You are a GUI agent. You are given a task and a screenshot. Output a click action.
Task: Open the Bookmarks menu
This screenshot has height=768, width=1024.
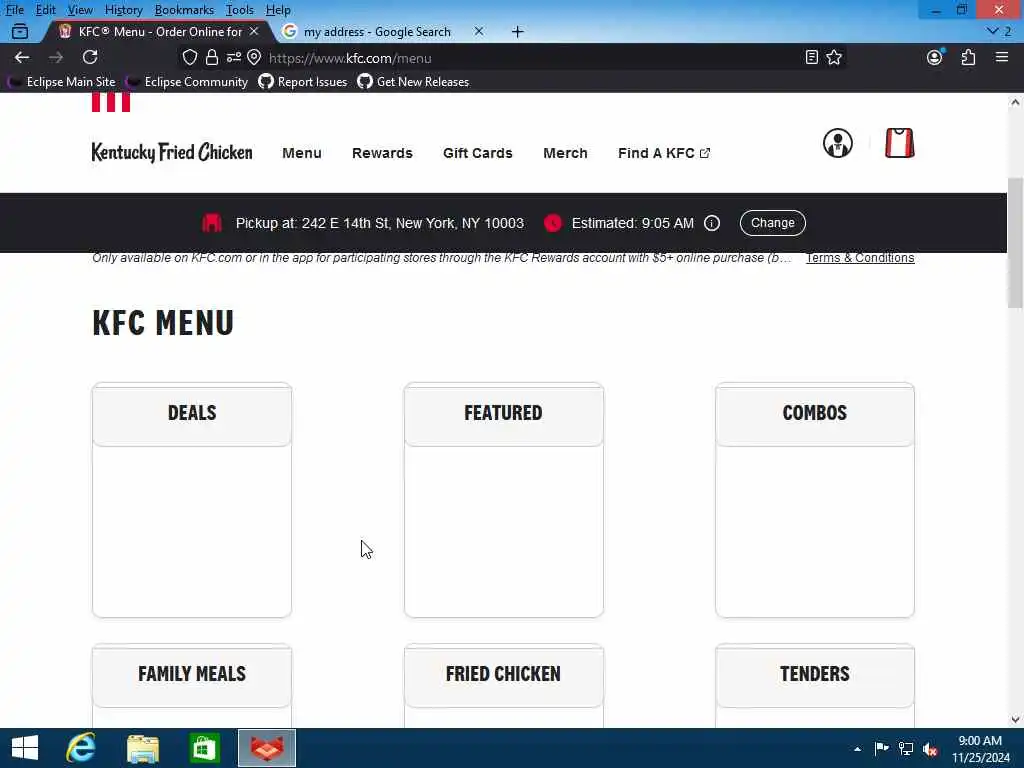(184, 10)
